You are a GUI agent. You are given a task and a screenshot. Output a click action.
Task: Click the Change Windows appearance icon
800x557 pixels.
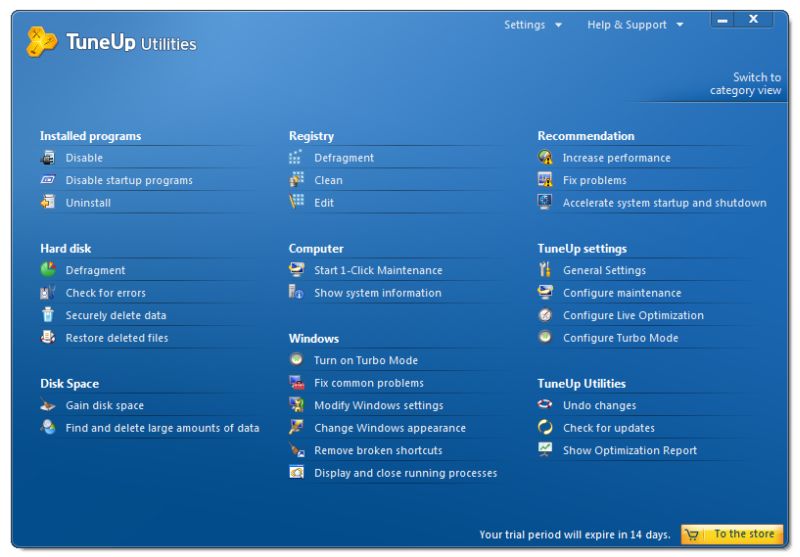tap(296, 427)
